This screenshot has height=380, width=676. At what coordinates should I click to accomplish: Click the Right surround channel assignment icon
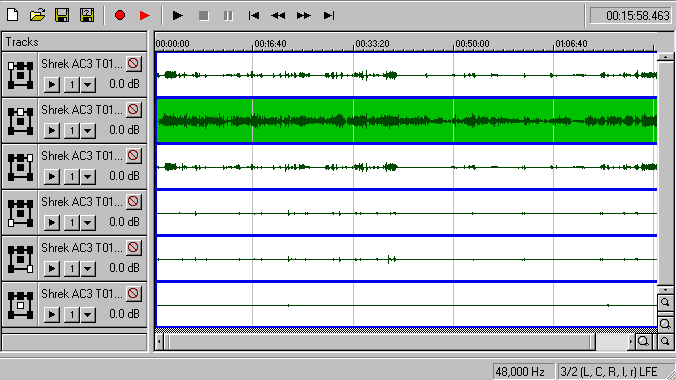click(x=20, y=259)
